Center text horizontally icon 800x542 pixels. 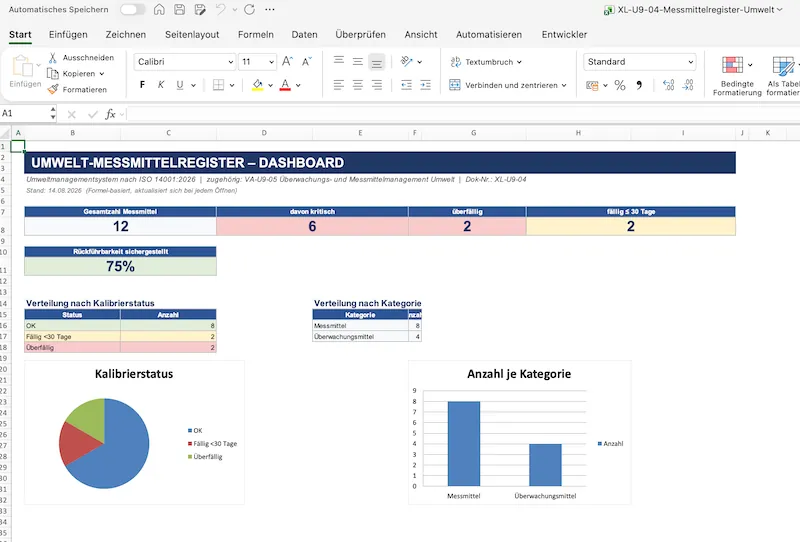point(358,85)
